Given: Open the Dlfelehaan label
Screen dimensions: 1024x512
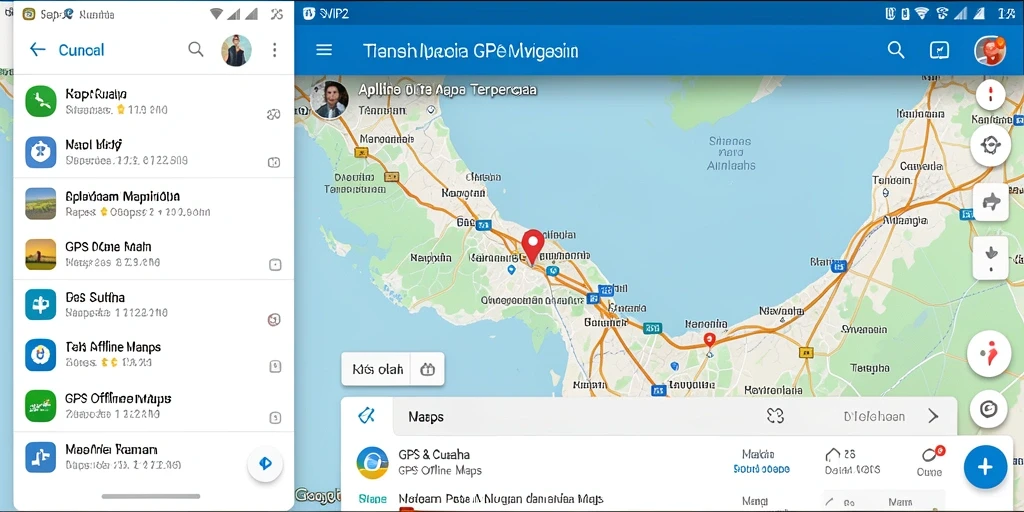Looking at the screenshot, I should pos(874,416).
